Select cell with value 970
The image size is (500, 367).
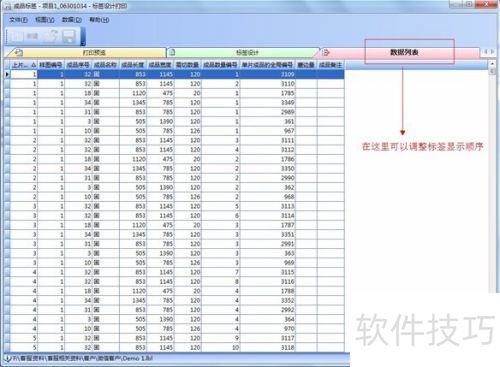[268, 329]
